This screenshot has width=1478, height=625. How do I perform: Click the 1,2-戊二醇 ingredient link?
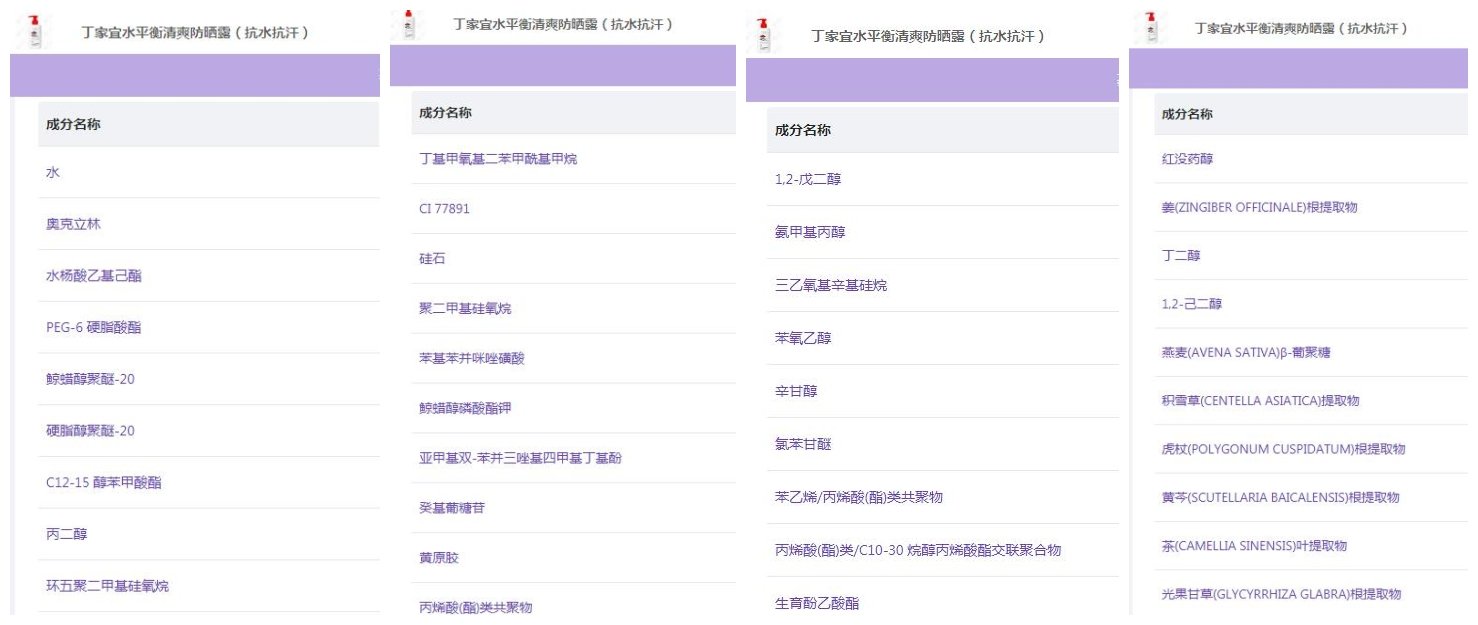(x=809, y=179)
